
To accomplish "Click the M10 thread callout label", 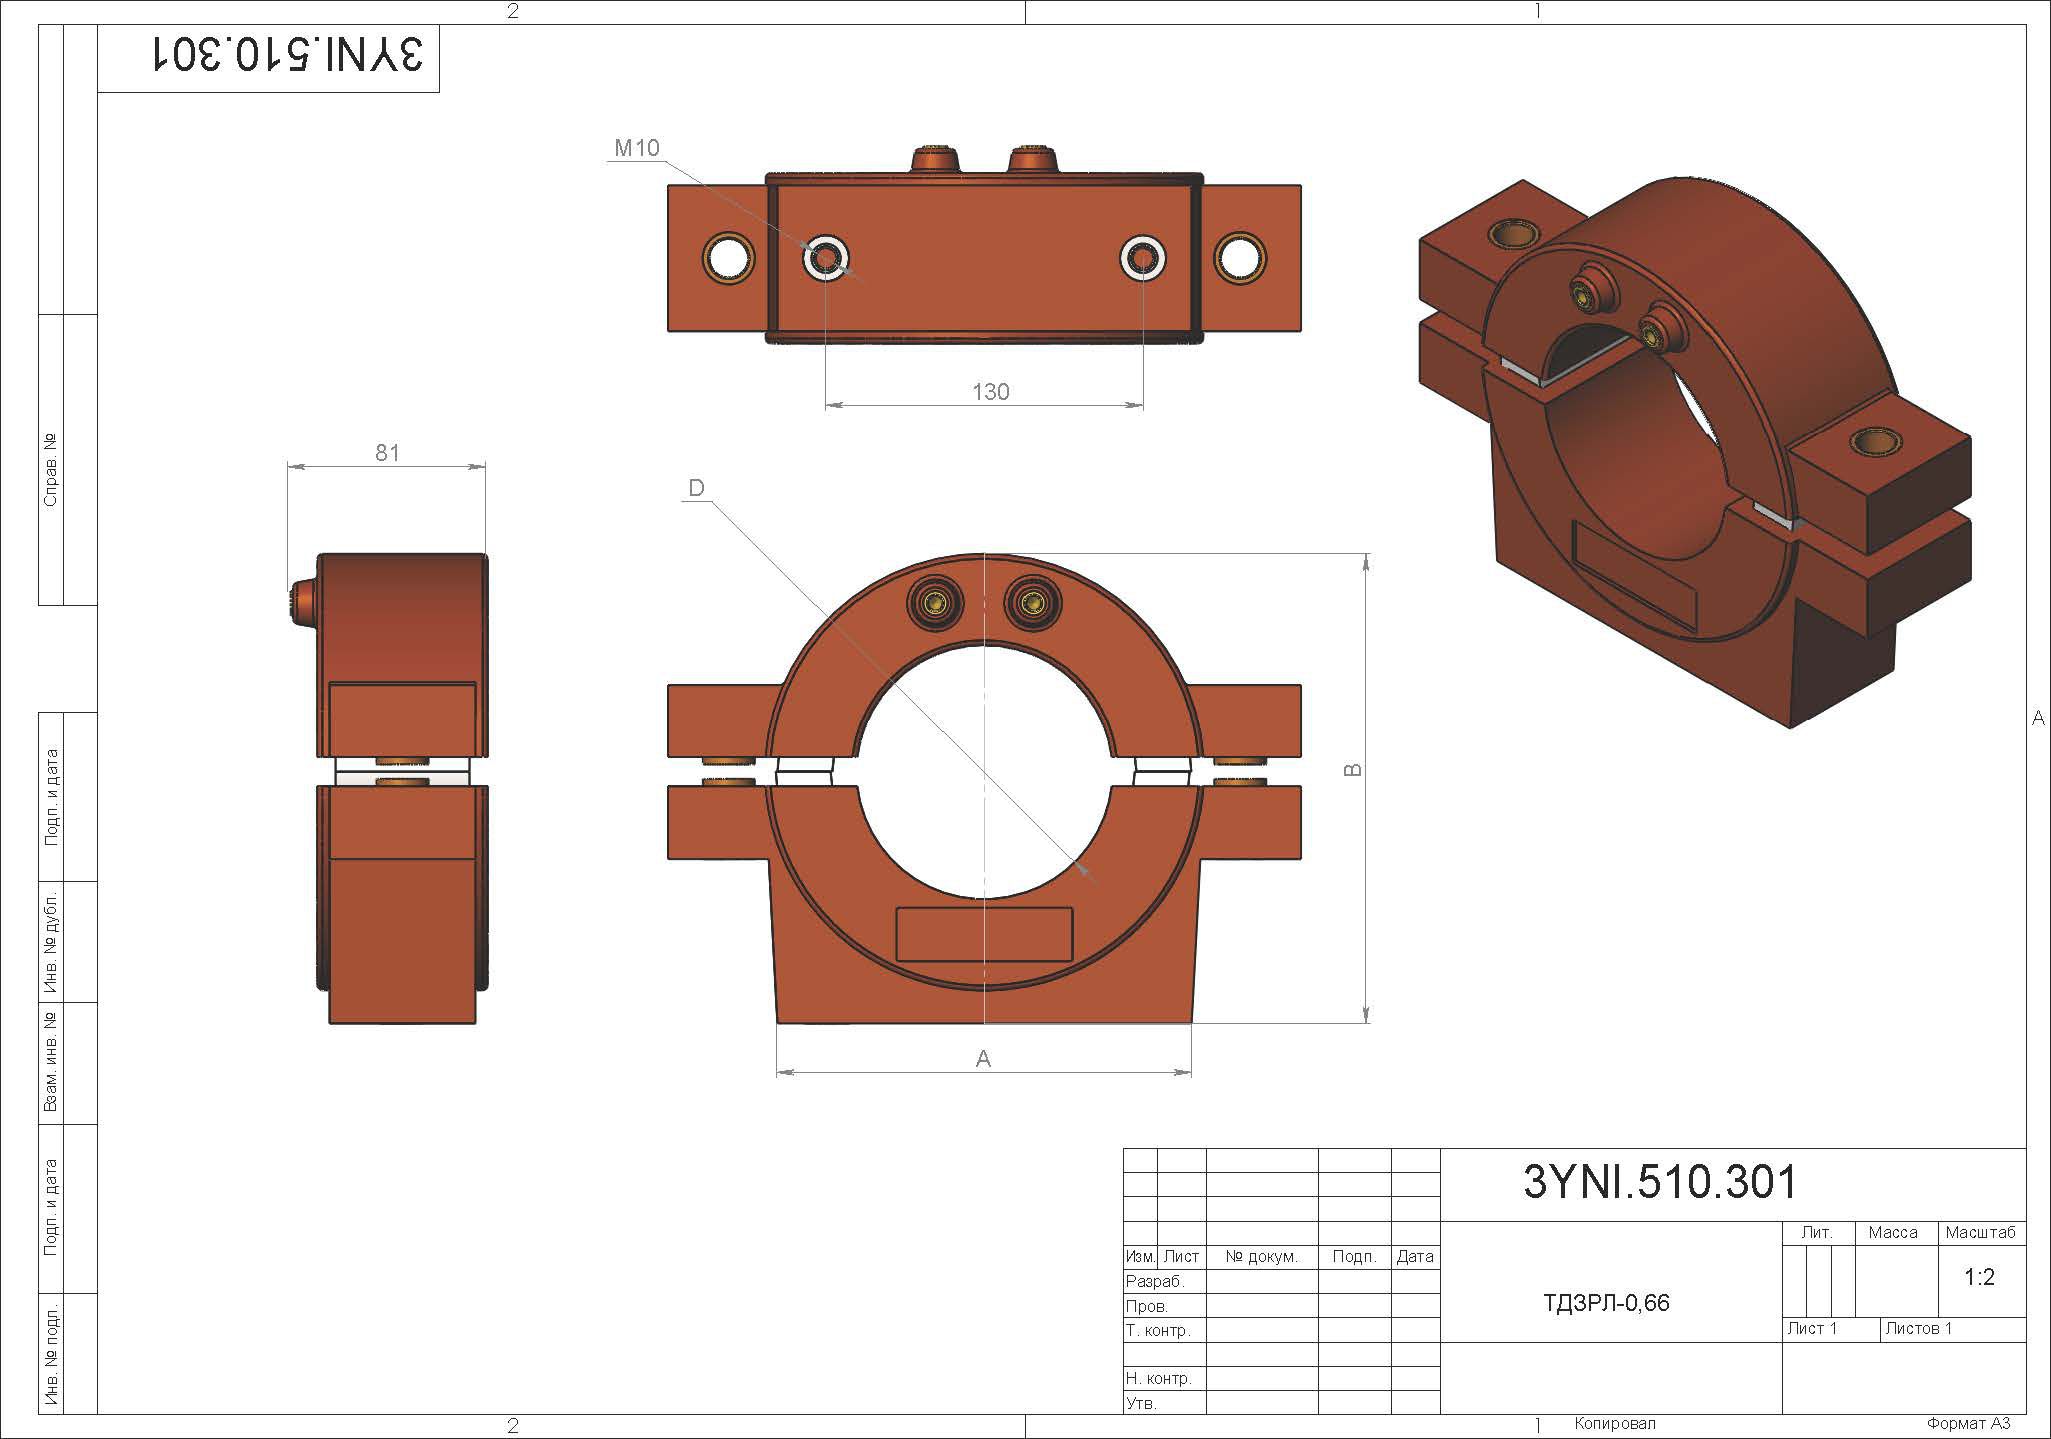I will pos(636,148).
